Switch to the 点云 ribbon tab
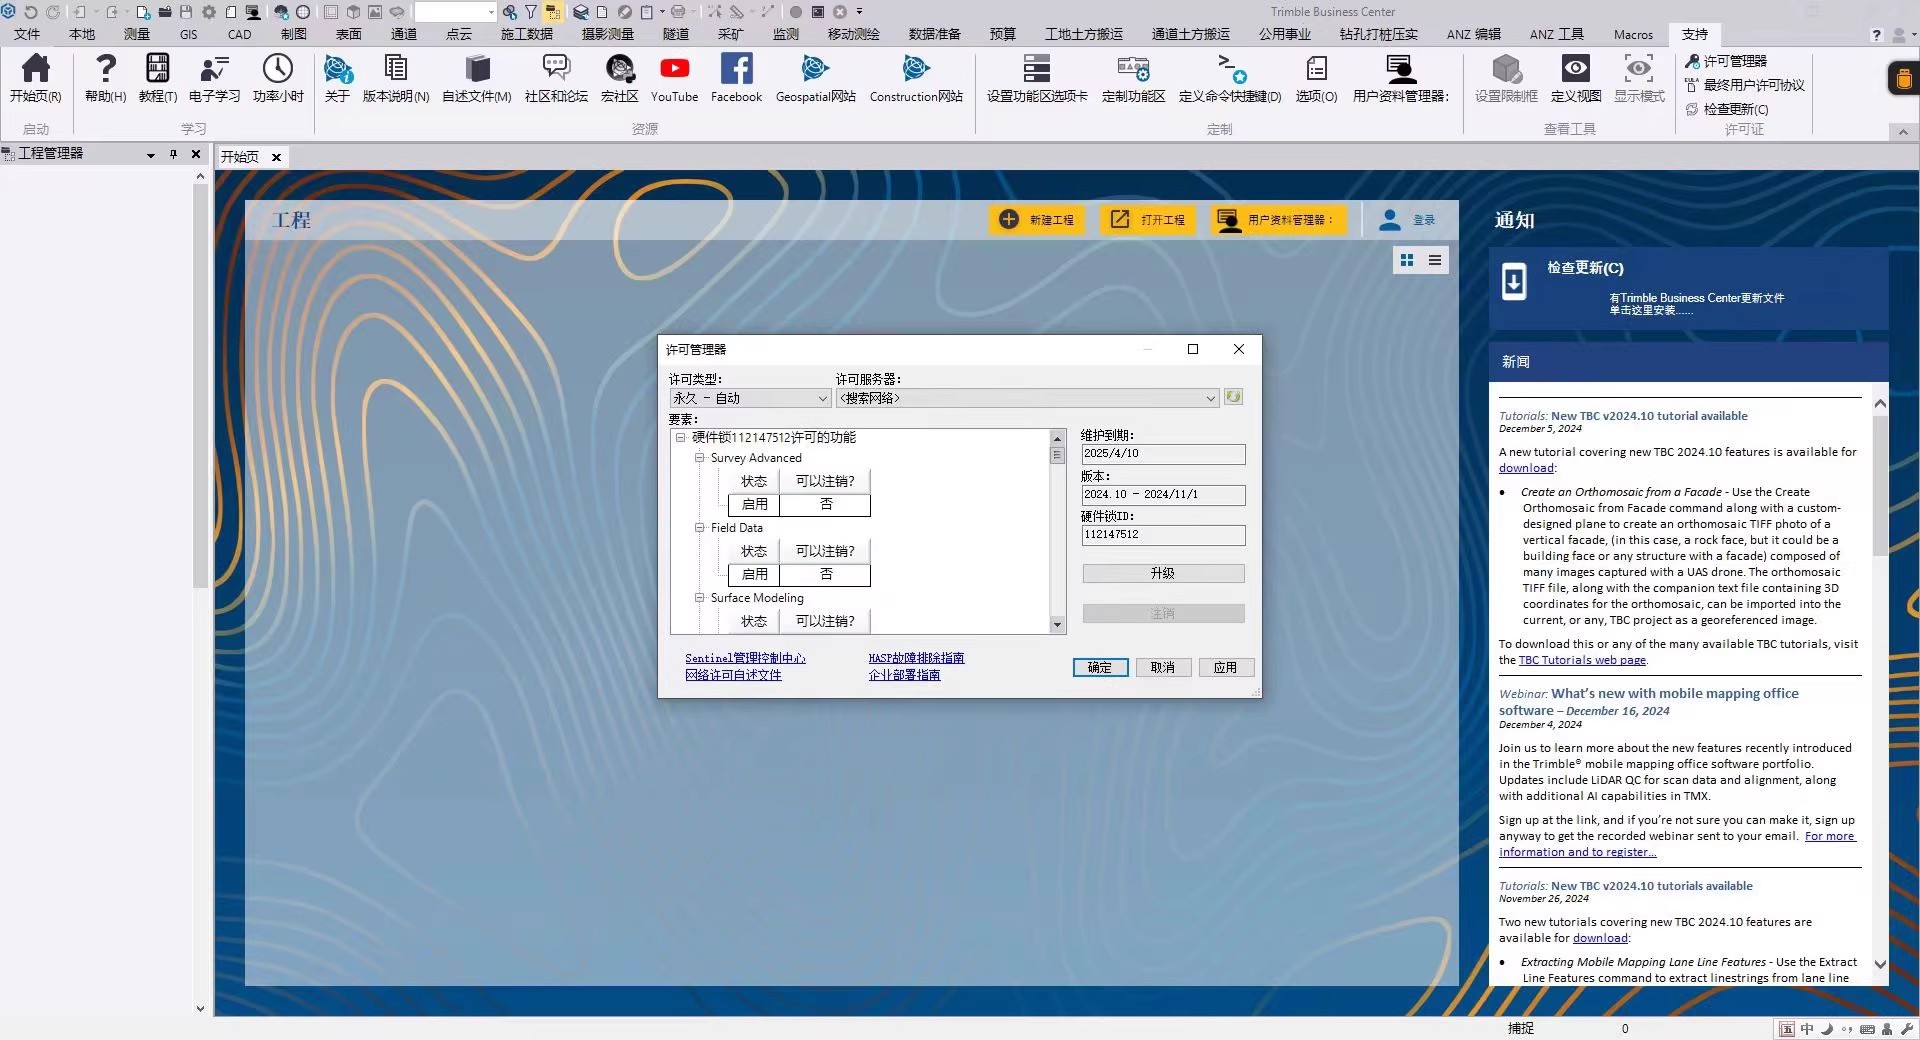 pyautogui.click(x=459, y=34)
